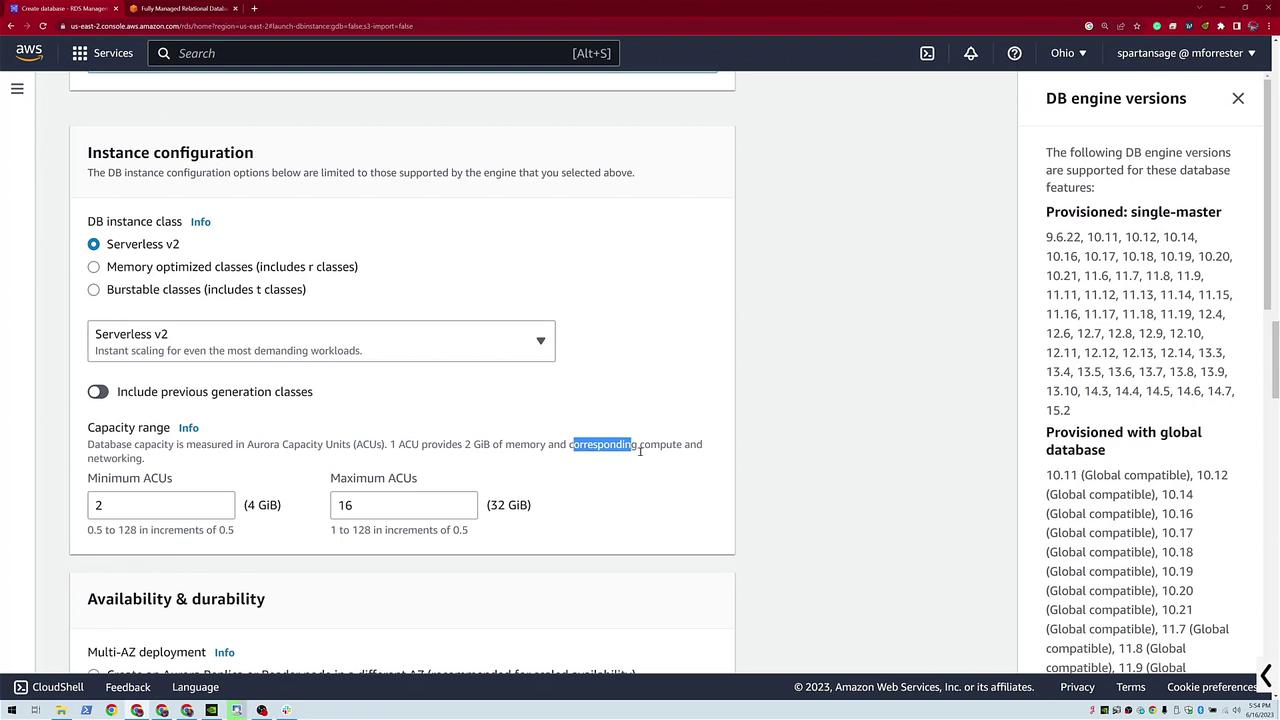Open the help question mark icon
This screenshot has width=1280, height=720.
(1014, 53)
